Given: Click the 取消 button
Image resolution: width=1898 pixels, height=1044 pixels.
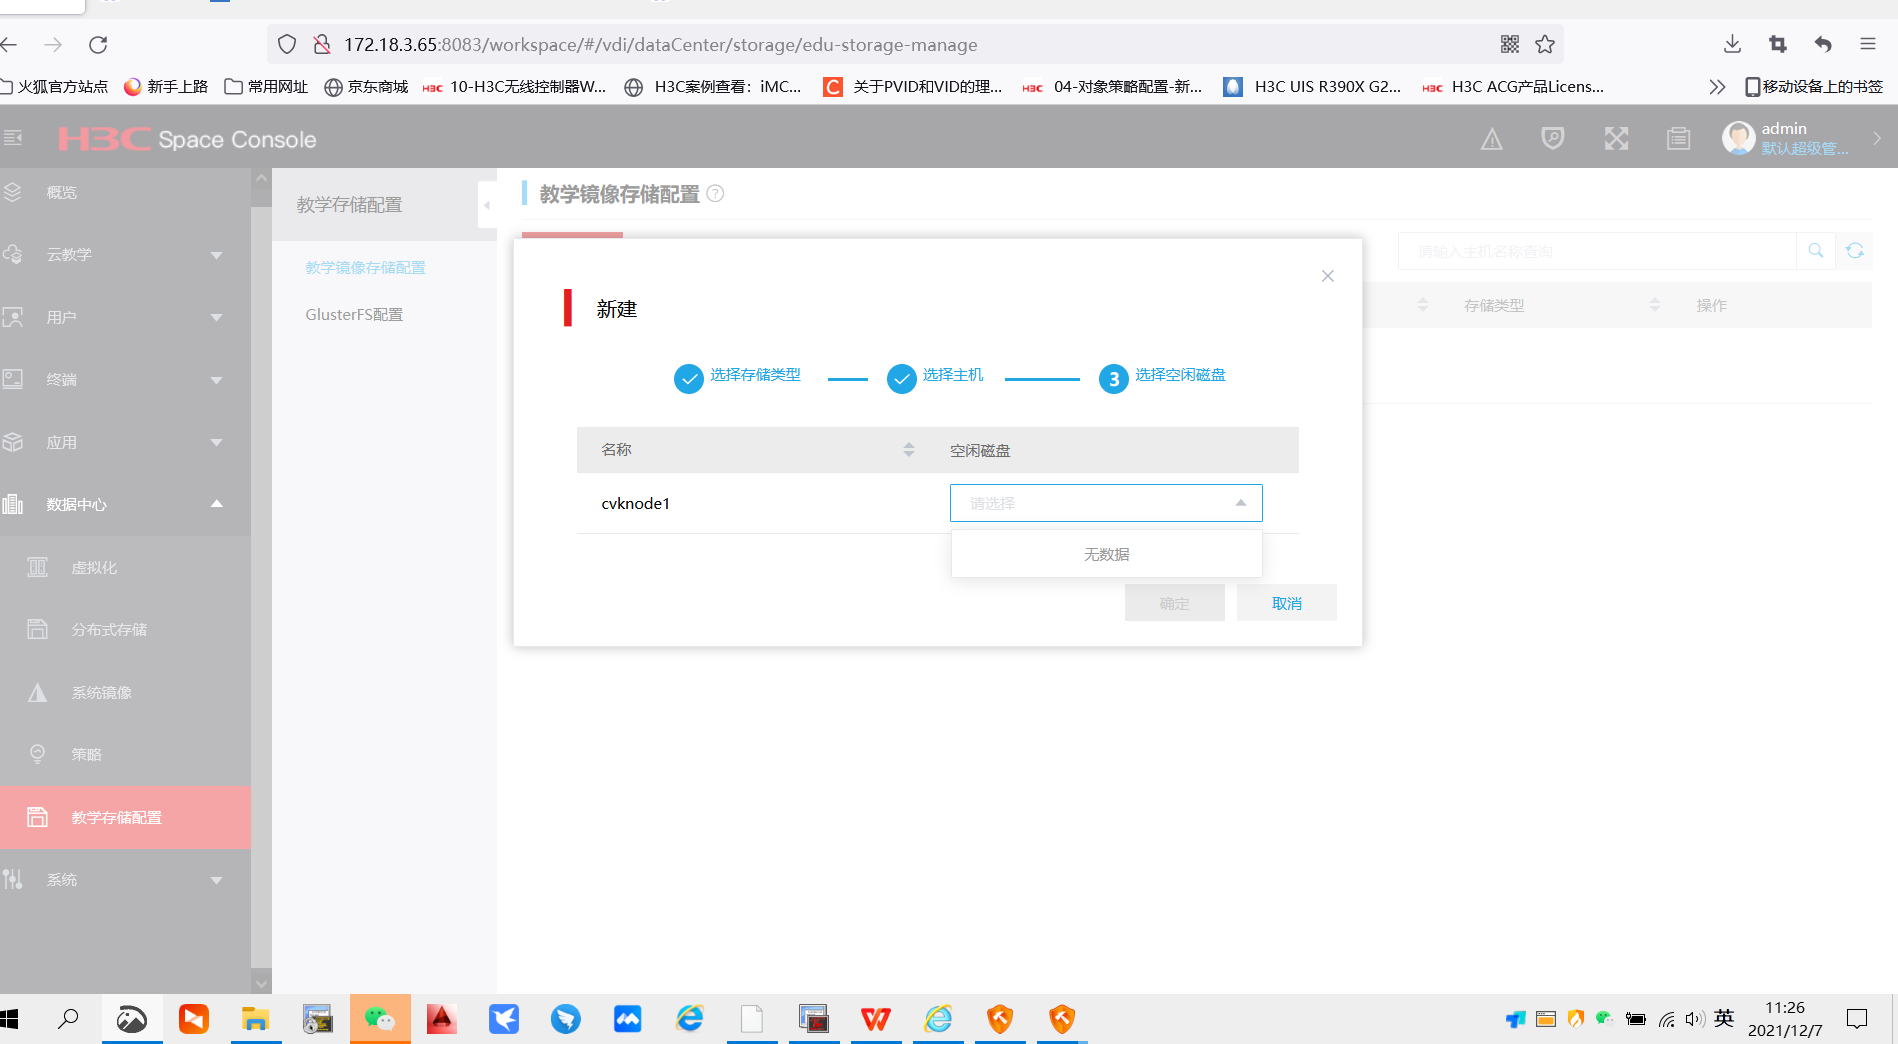Looking at the screenshot, I should 1286,603.
